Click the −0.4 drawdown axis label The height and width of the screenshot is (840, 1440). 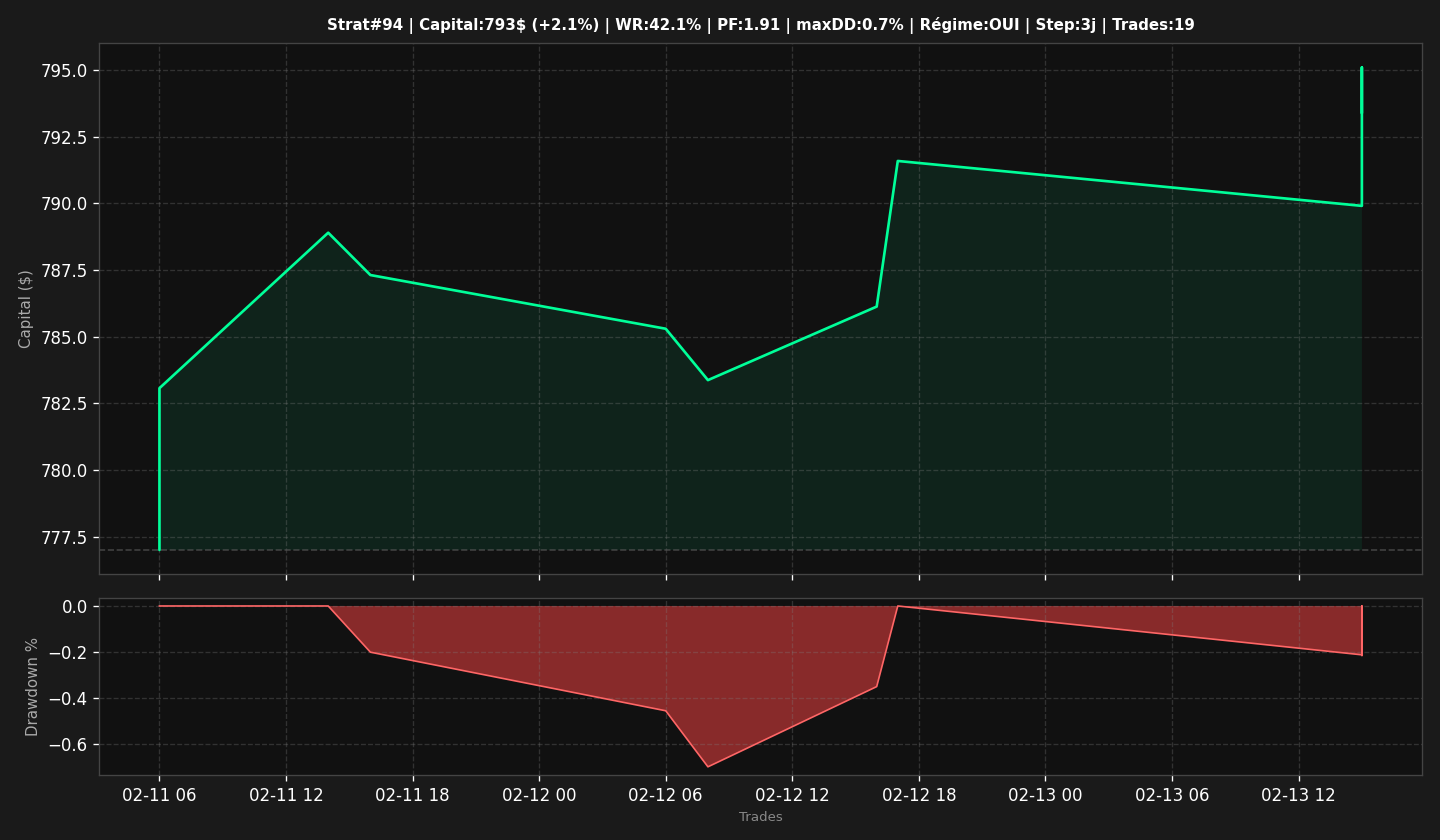pyautogui.click(x=68, y=699)
